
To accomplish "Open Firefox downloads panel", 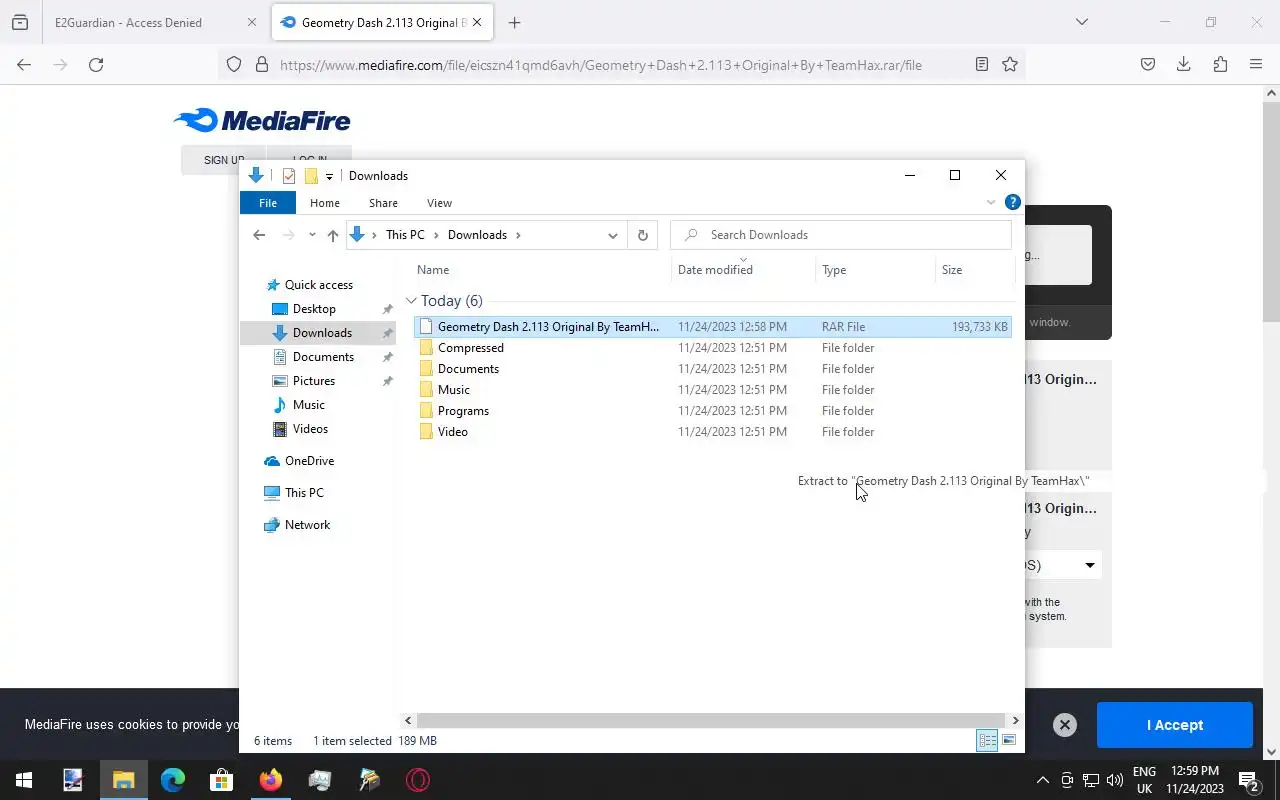I will click(1183, 65).
